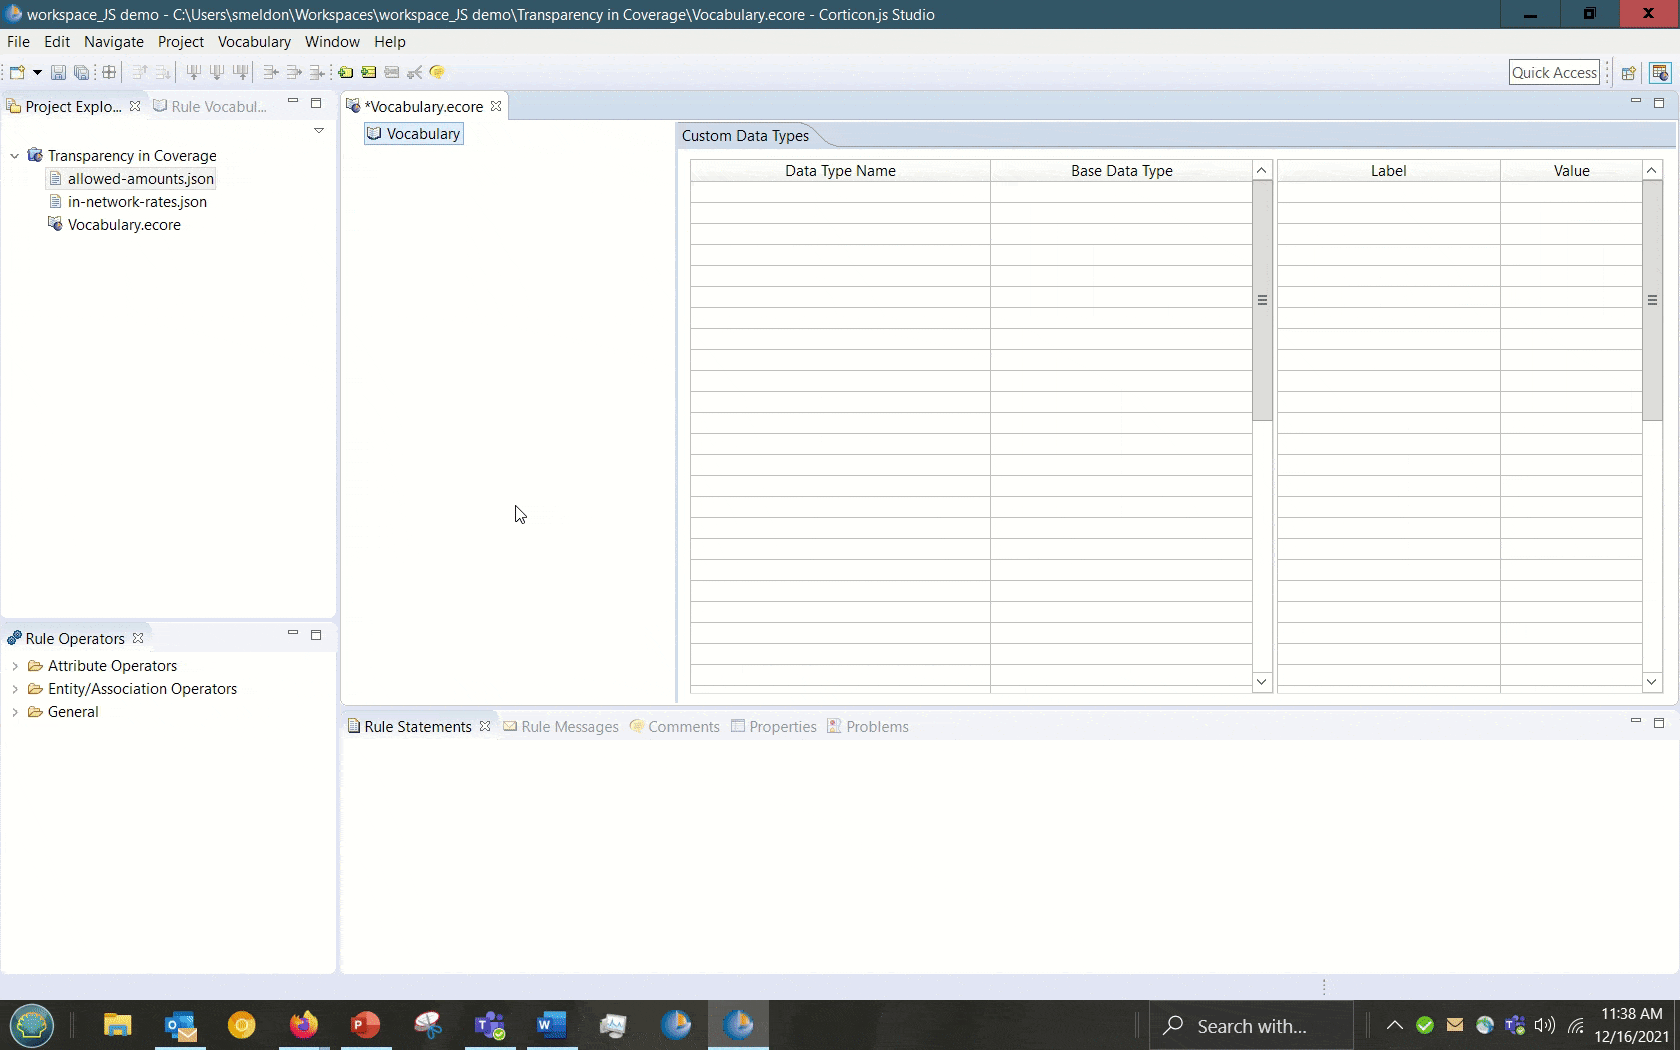Open the Open Perspective icon near Quick Access

1628,72
